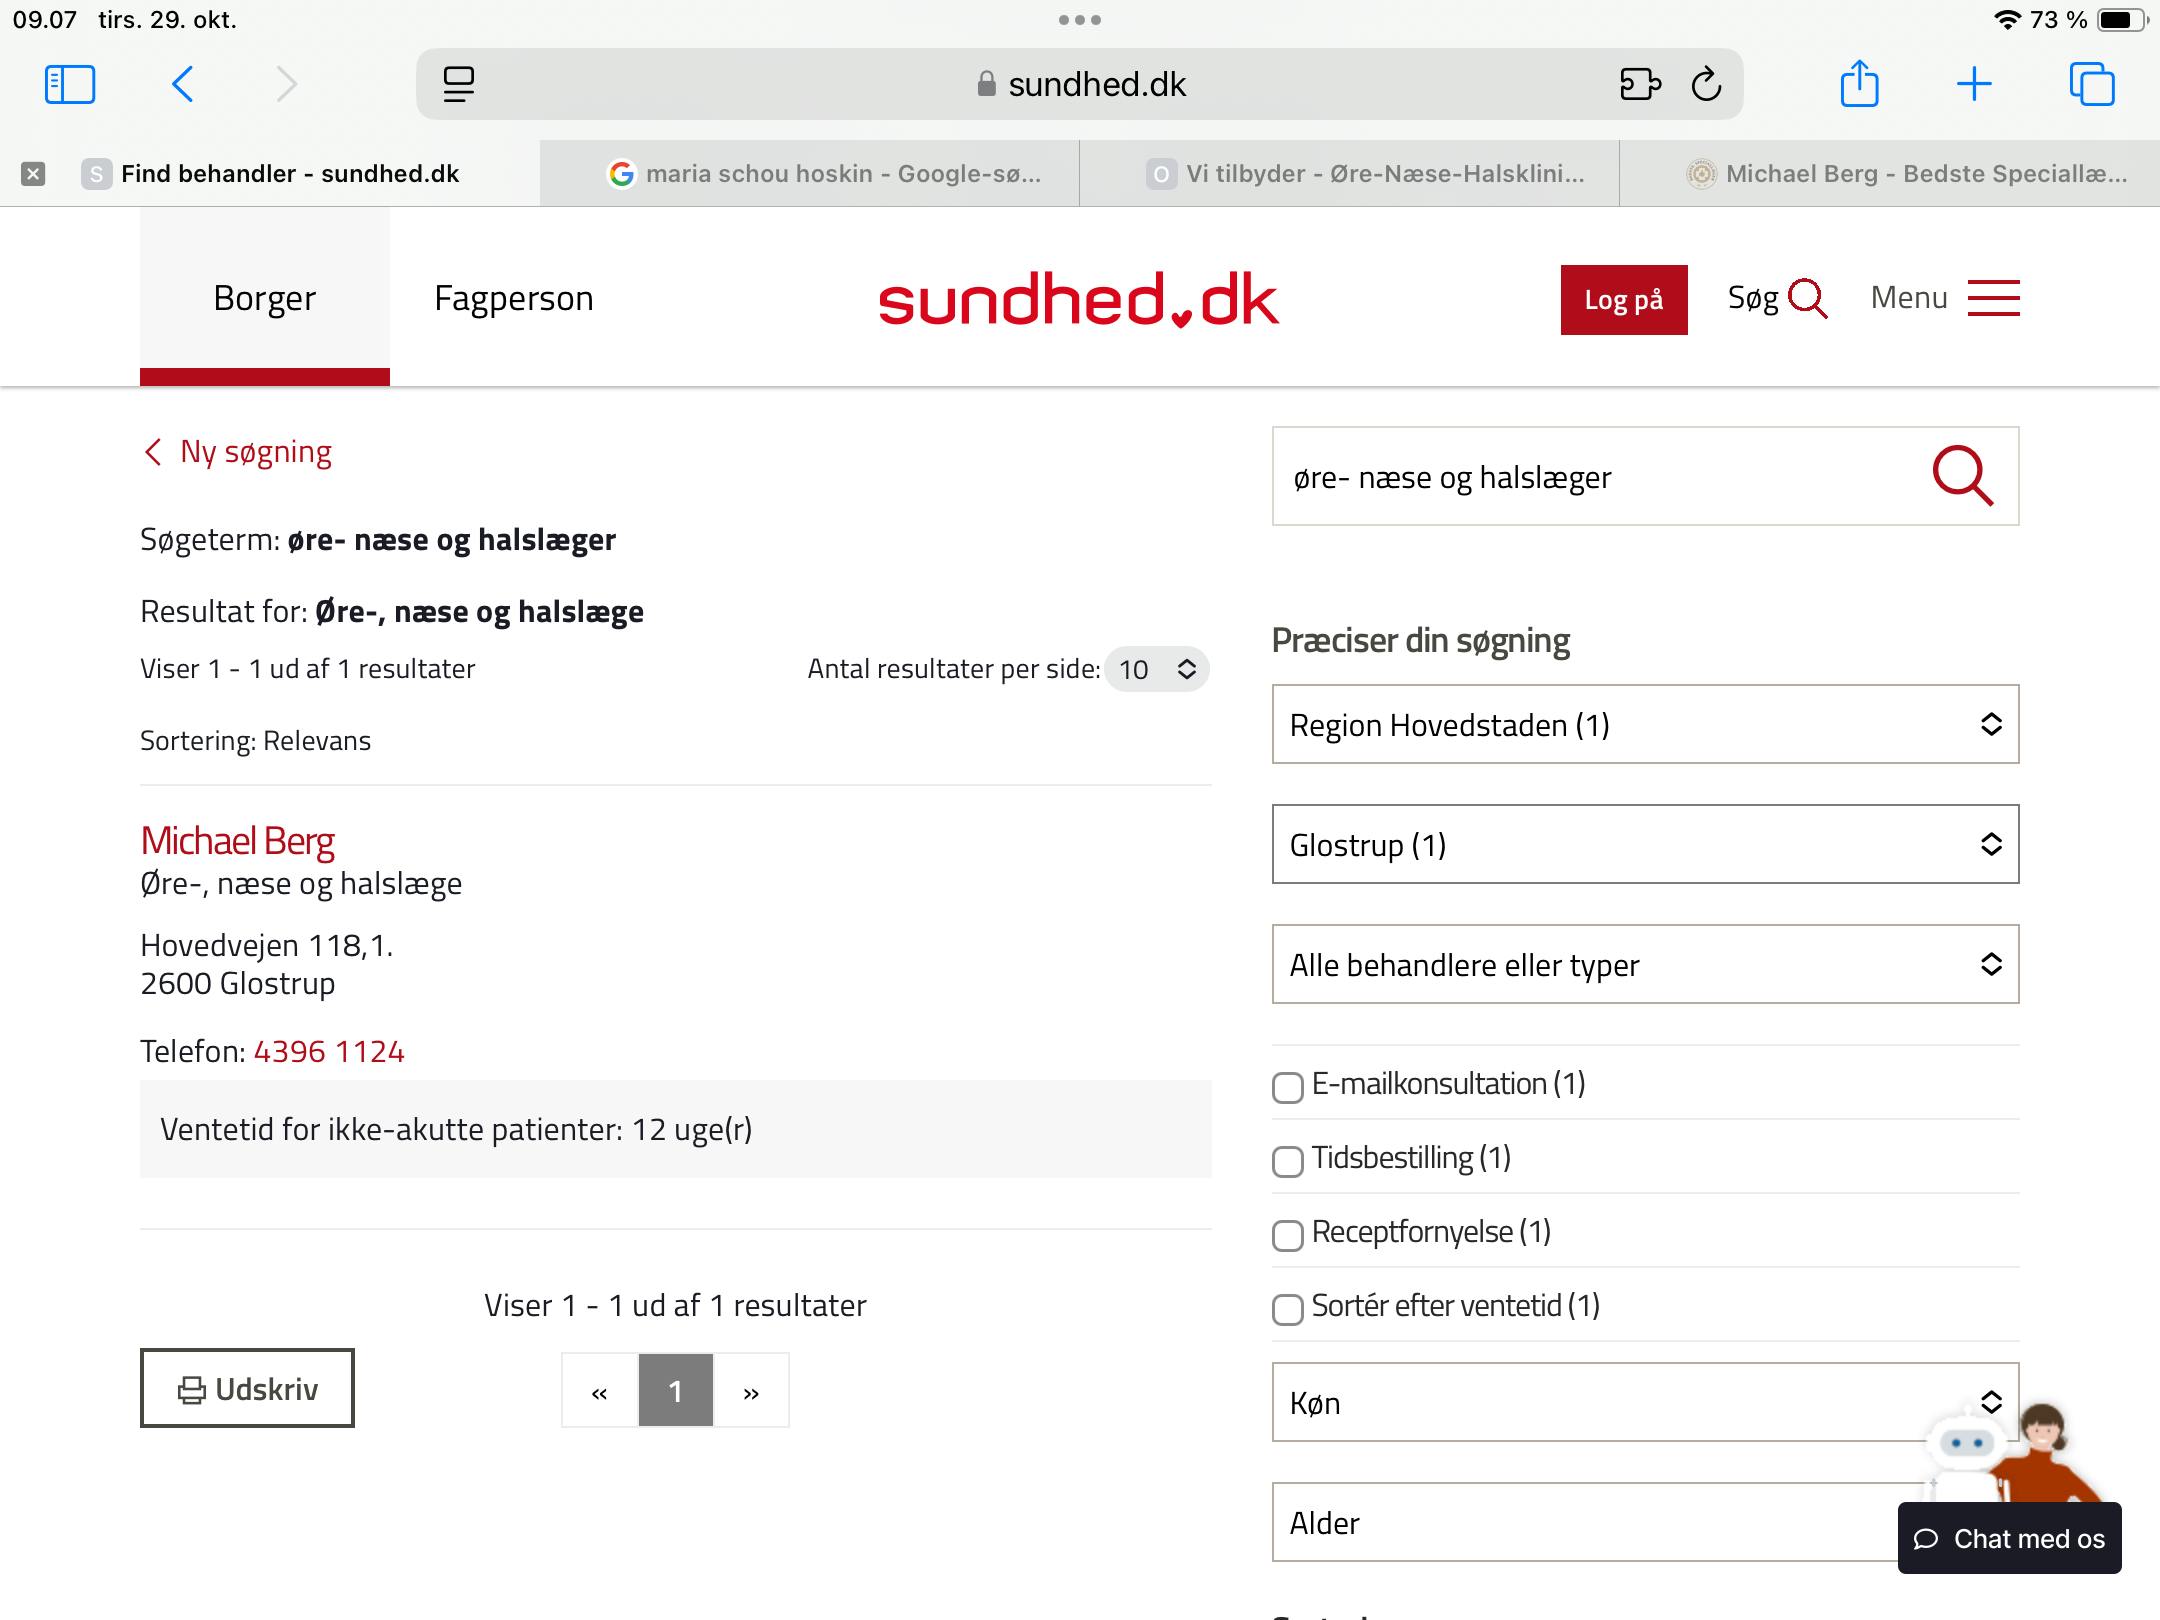Open a new tab with plus icon
2160x1620 pixels.
click(1974, 84)
